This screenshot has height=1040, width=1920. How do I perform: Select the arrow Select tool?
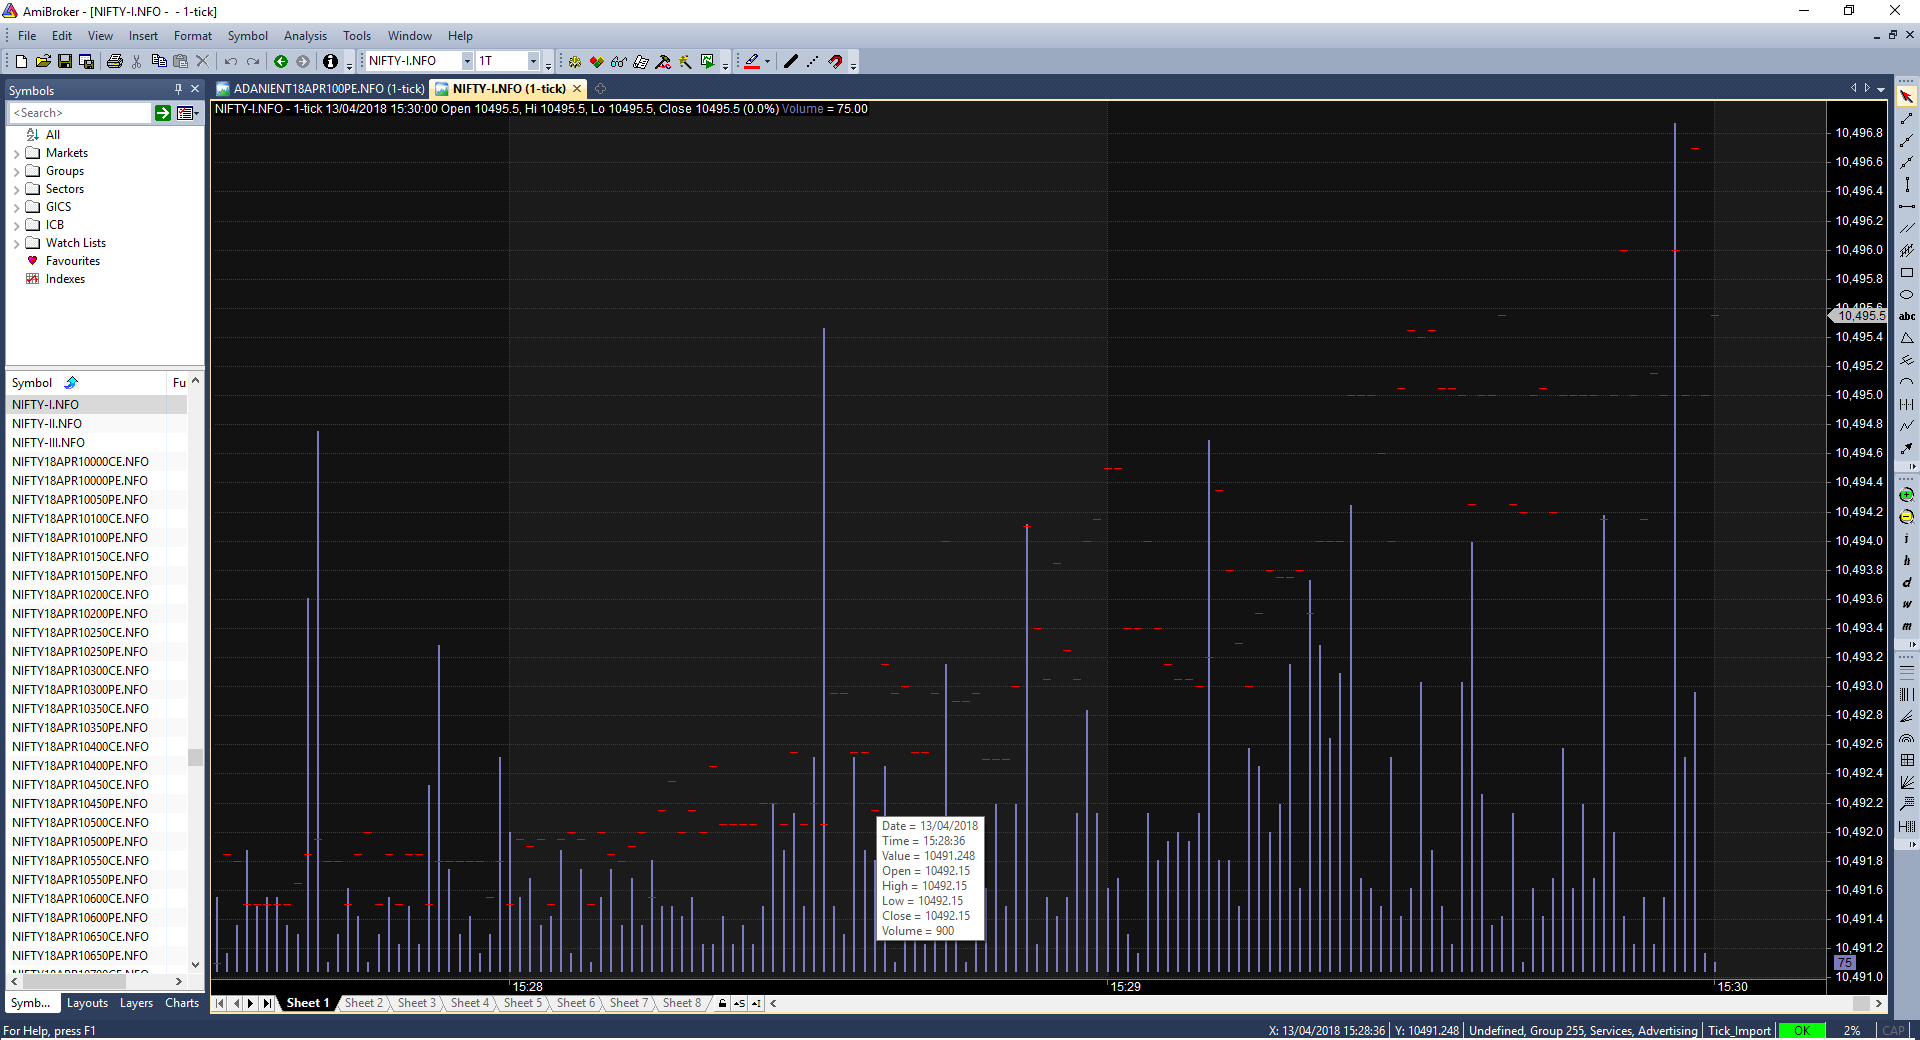pos(1907,97)
